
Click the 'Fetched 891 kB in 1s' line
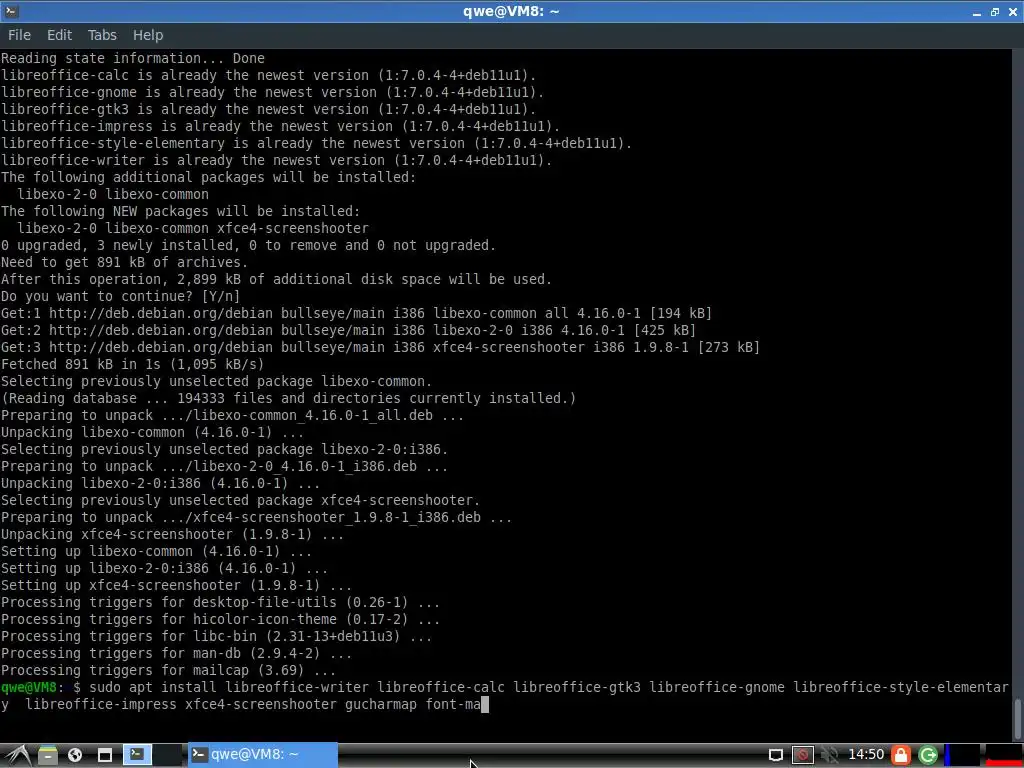click(132, 364)
